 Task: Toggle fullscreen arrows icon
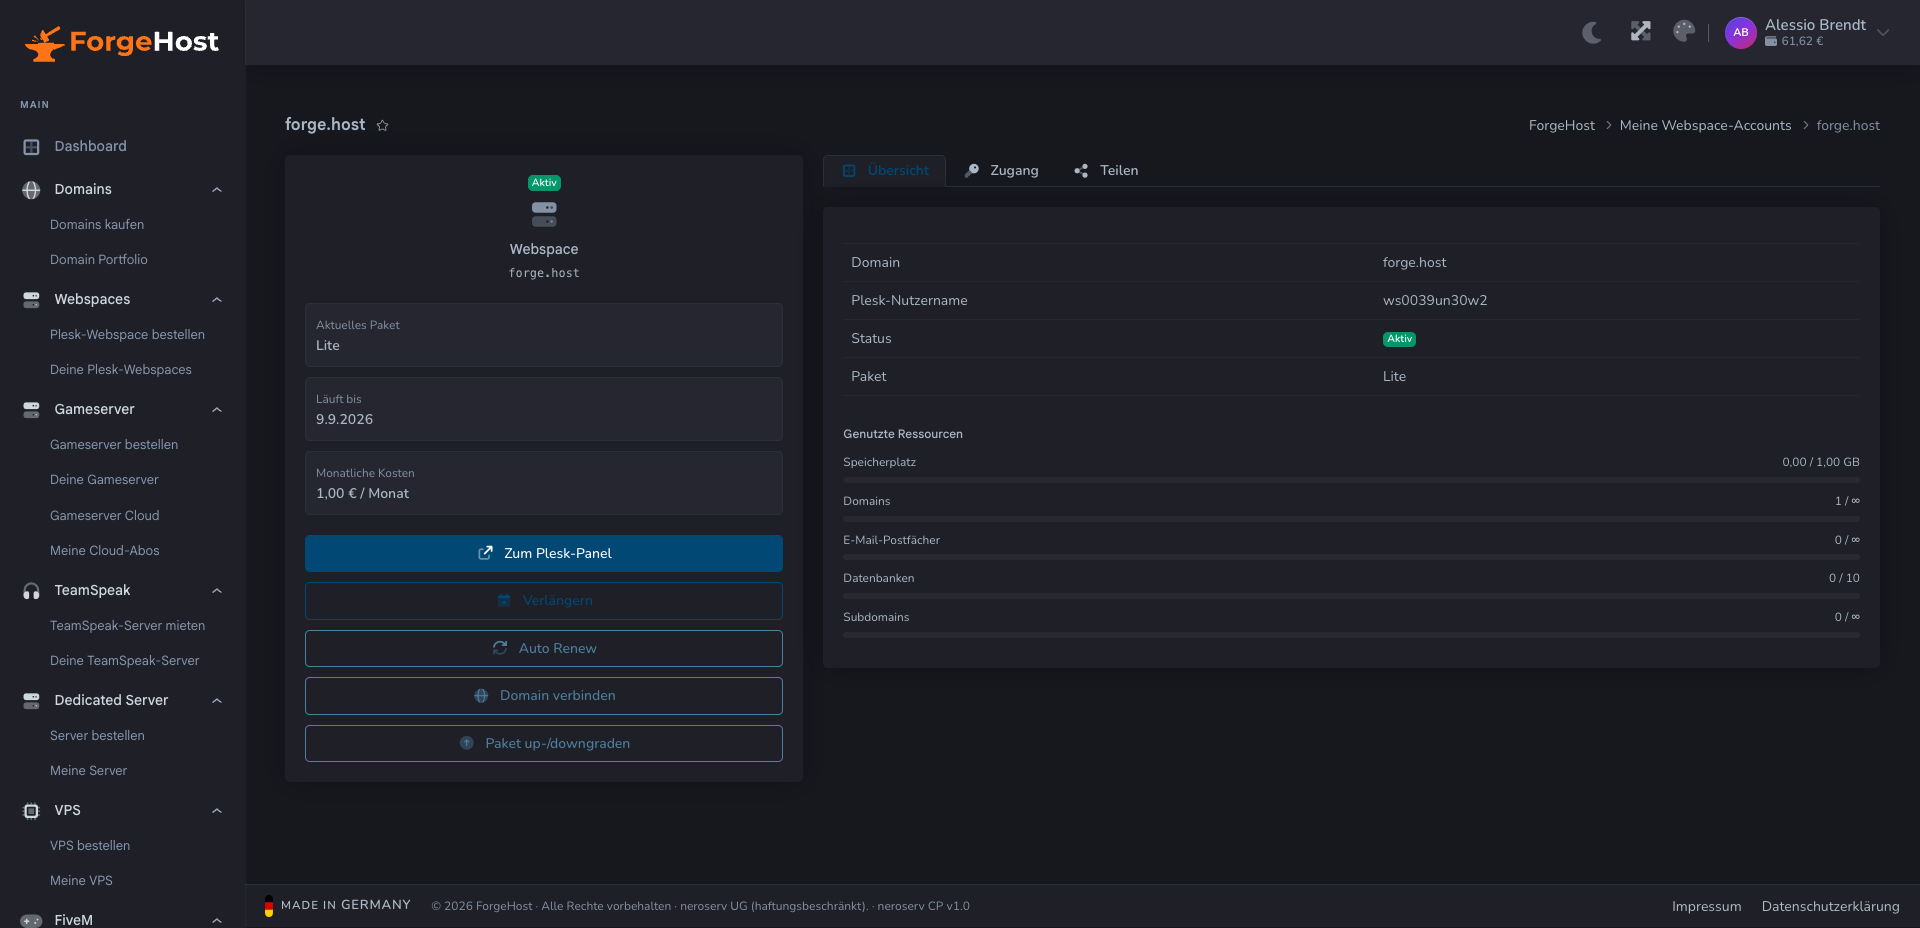(x=1640, y=32)
